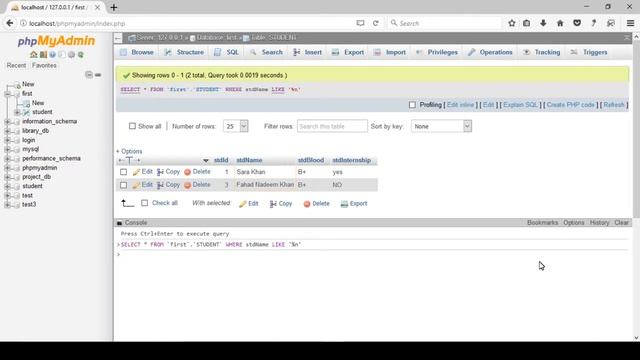This screenshot has height=360, width=640.
Task: Click the browser reload icon
Action: (x=376, y=23)
